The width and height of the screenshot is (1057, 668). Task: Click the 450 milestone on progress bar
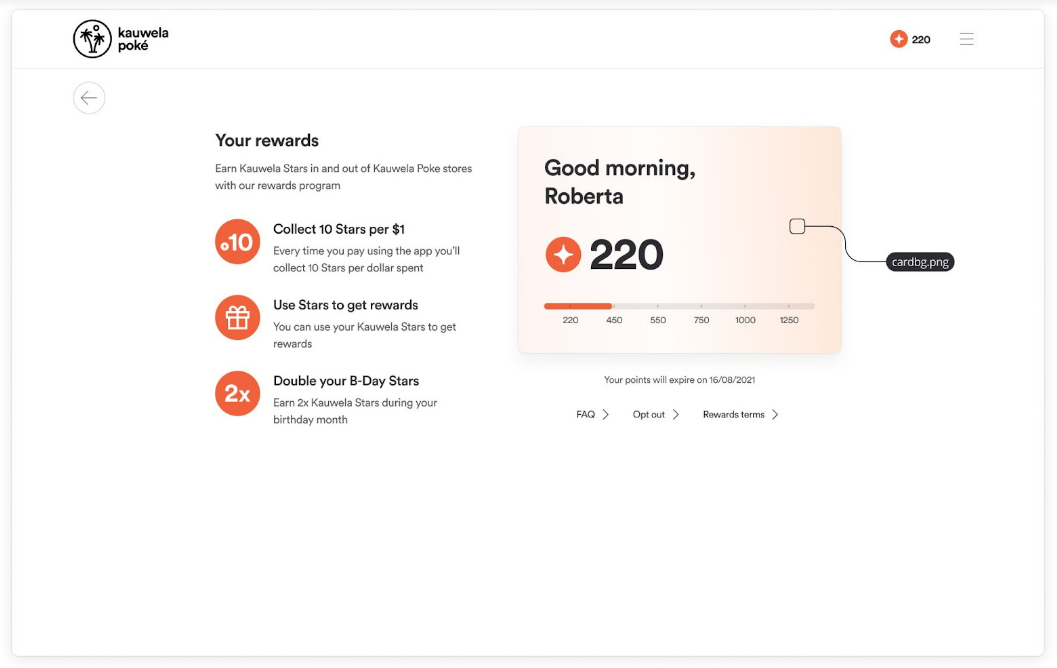(x=614, y=320)
